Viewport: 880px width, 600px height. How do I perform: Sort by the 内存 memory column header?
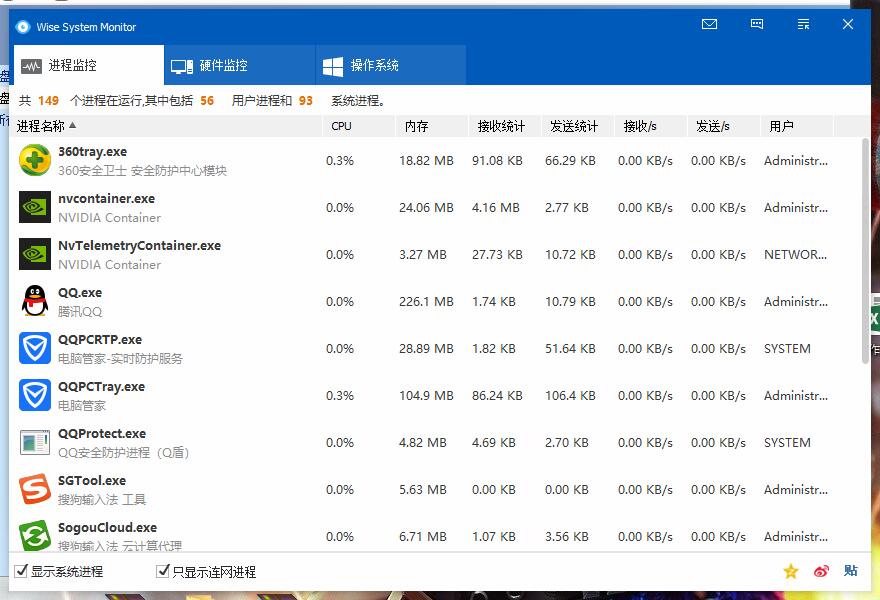coord(417,126)
